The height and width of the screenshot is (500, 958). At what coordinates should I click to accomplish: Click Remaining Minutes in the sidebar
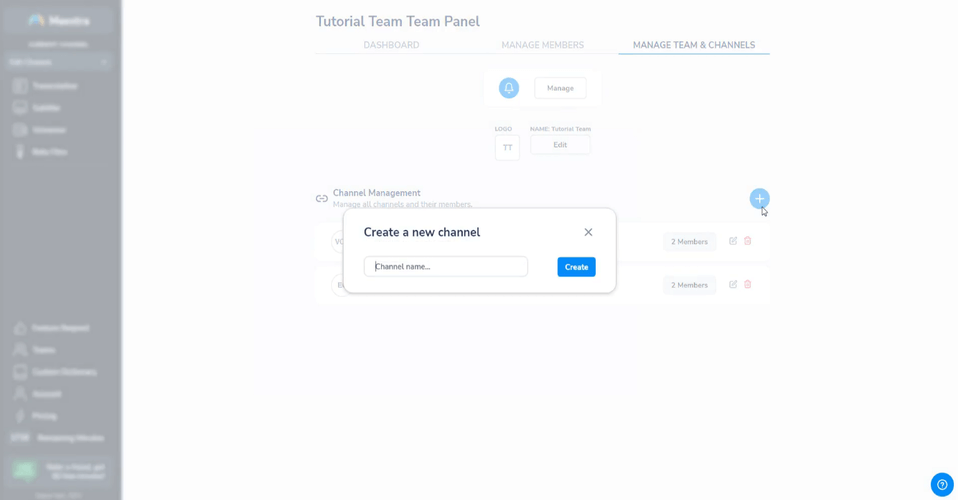pyautogui.click(x=57, y=438)
